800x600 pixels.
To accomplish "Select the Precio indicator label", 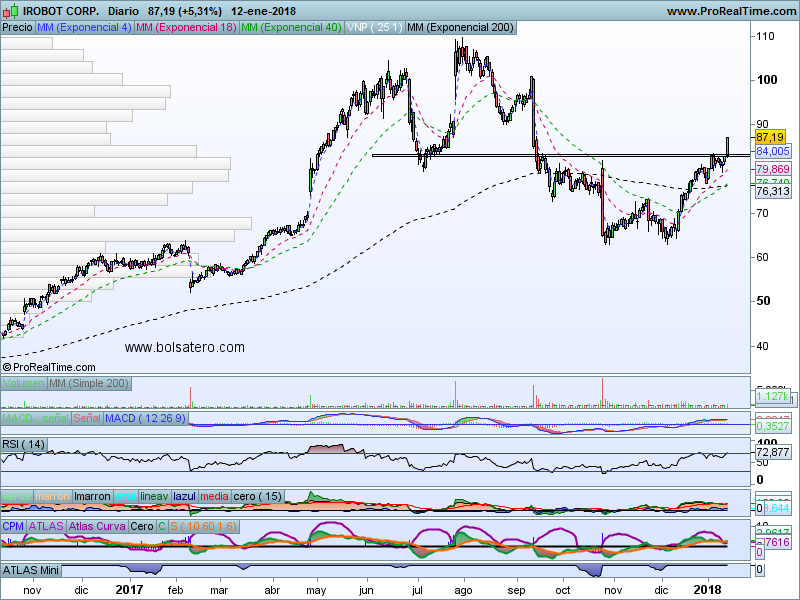I will (x=17, y=28).
